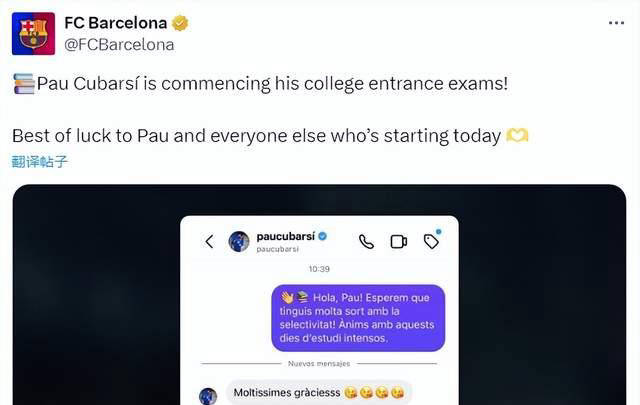Image resolution: width=640 pixels, height=405 pixels.
Task: Click the @FCBarcelona handle
Action: [119, 44]
